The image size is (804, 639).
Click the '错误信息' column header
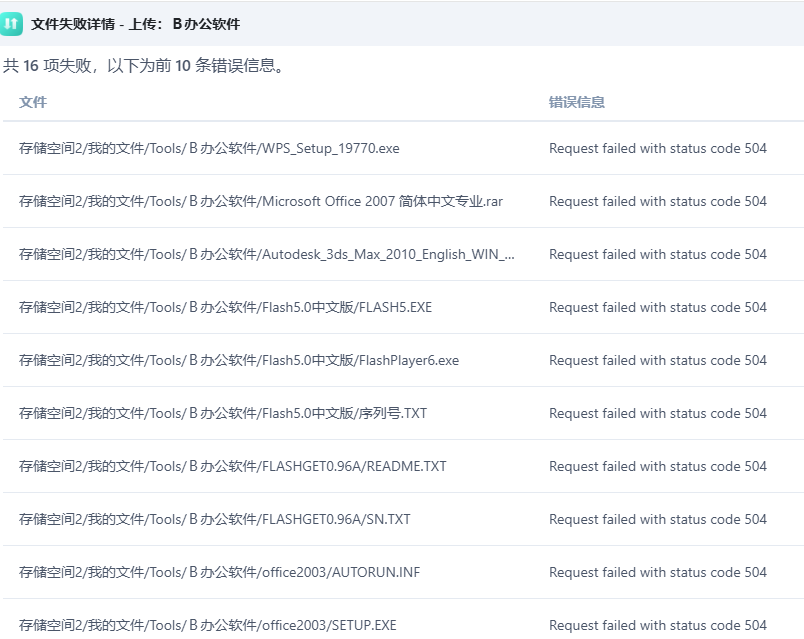(x=577, y=102)
